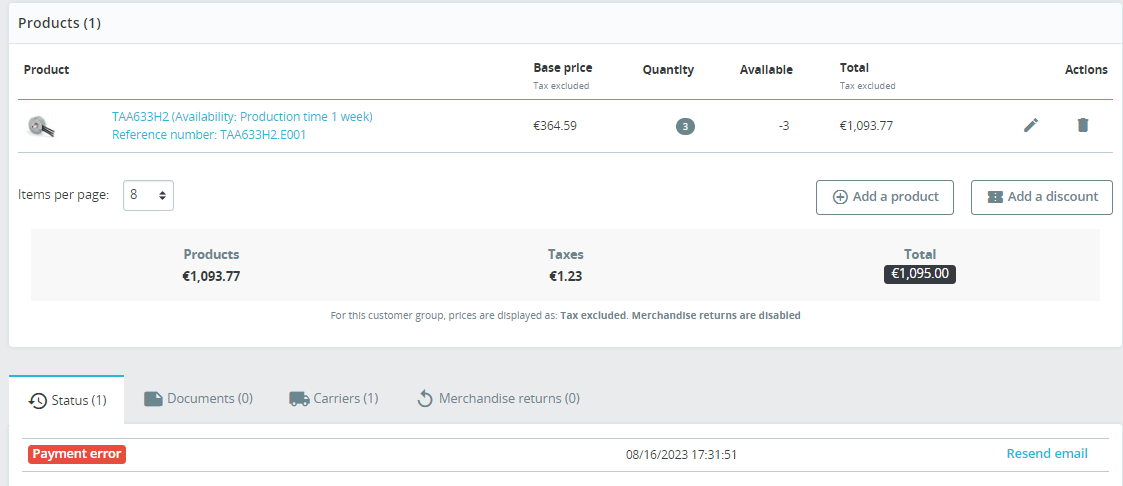Select the Status (1) tab
Image resolution: width=1123 pixels, height=486 pixels.
[x=67, y=399]
